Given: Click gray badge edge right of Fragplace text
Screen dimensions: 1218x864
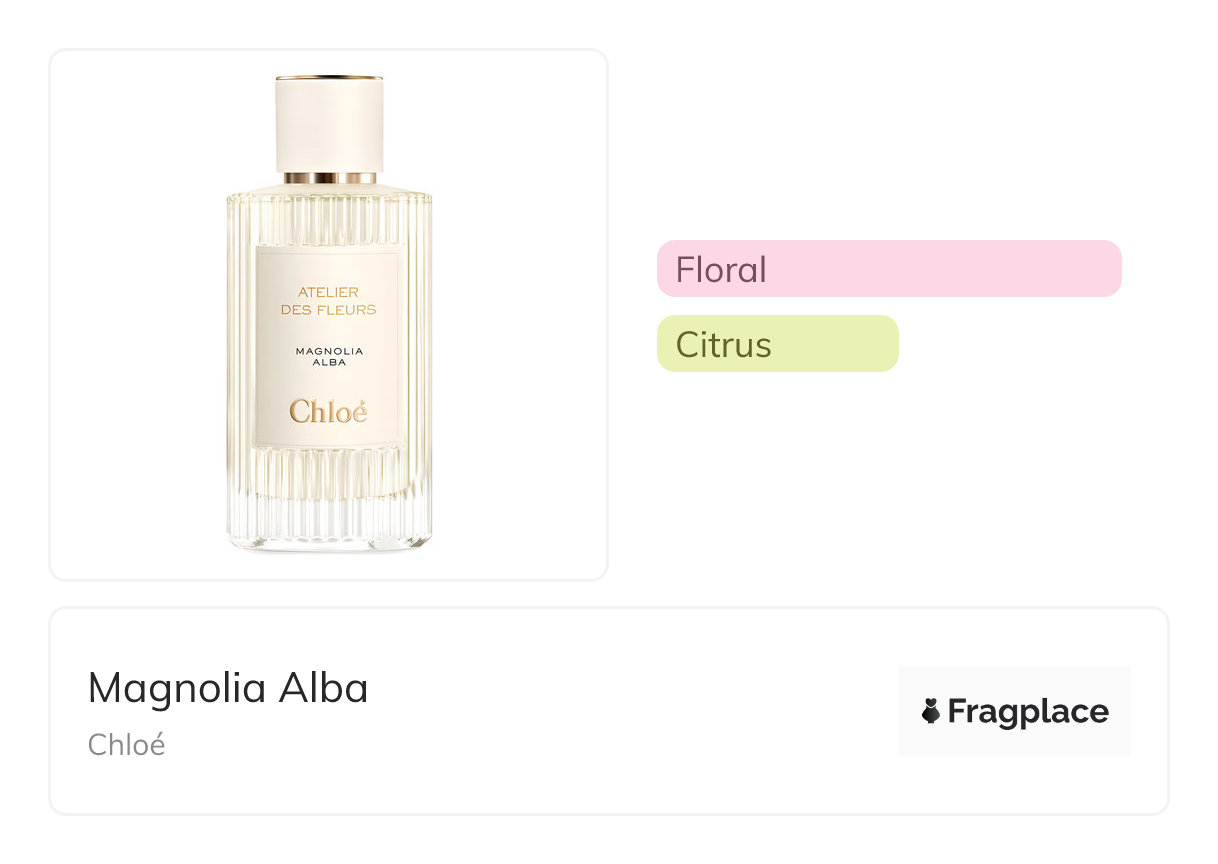Looking at the screenshot, I should click(x=1121, y=711).
